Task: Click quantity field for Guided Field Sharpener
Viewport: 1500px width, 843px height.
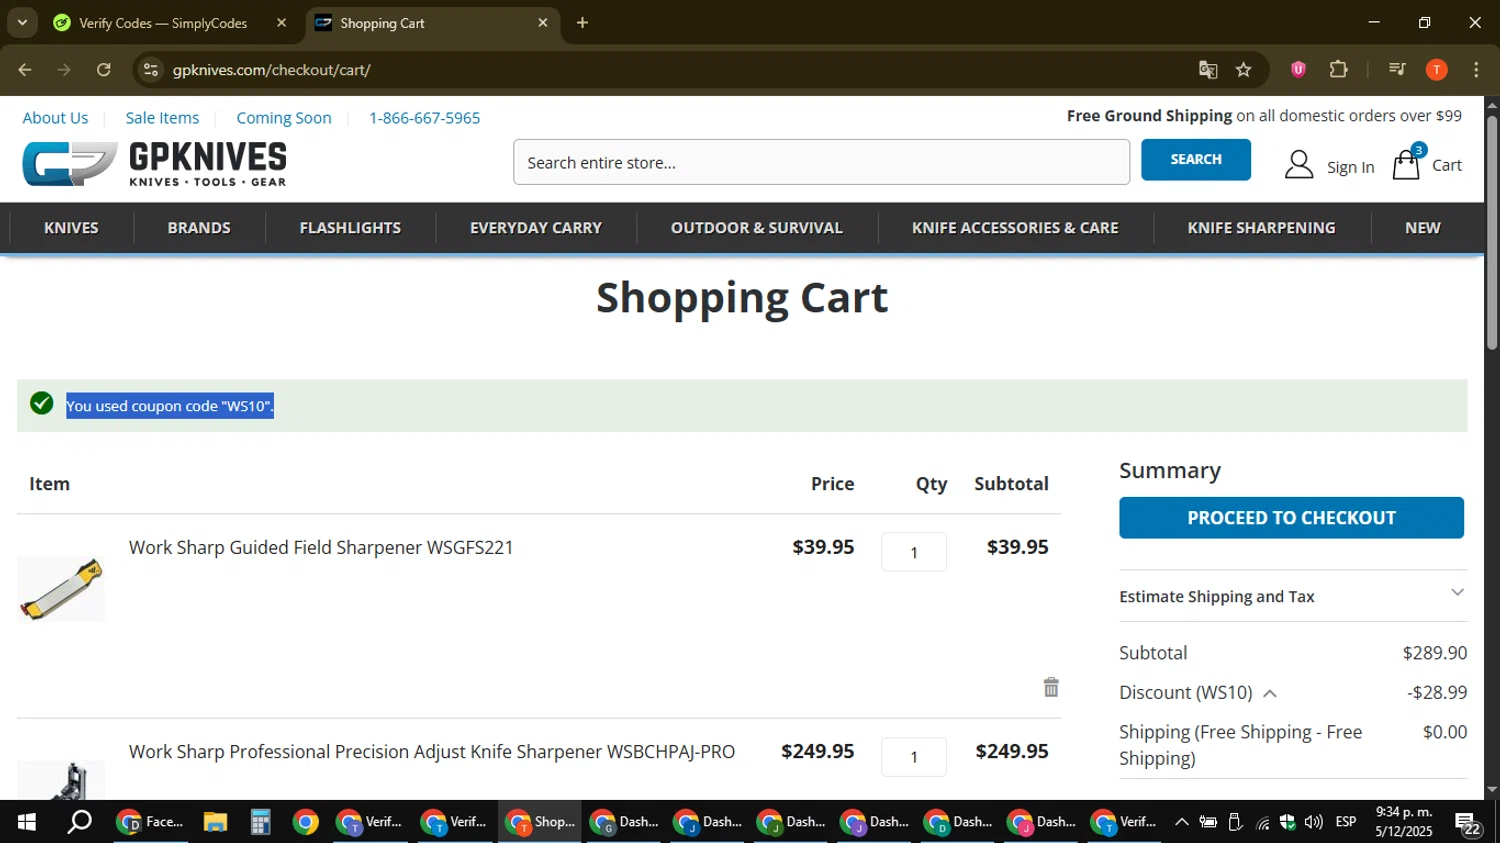Action: [x=914, y=552]
